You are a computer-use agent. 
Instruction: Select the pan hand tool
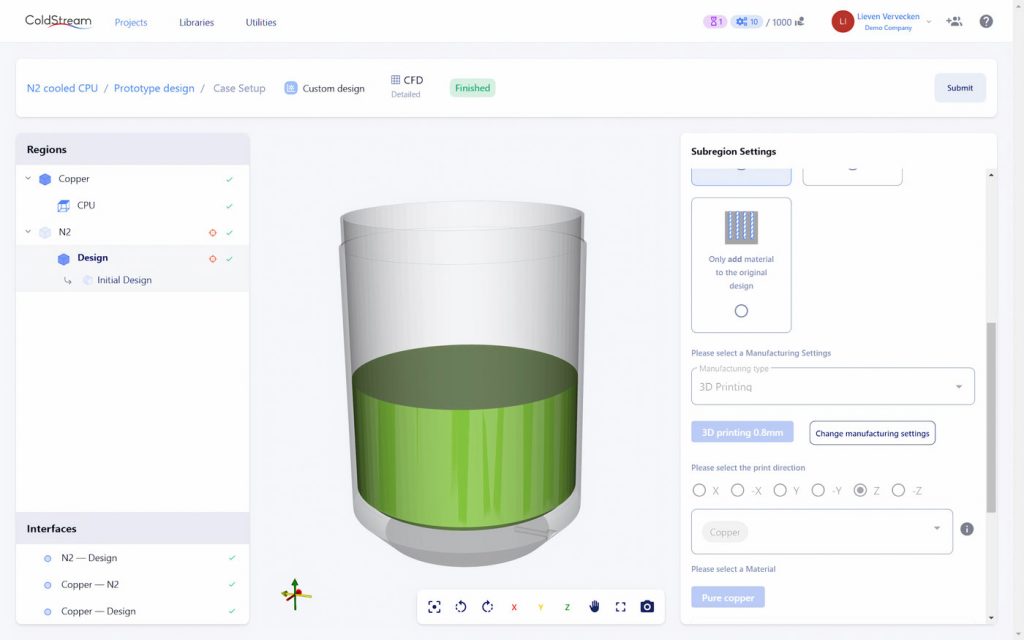pyautogui.click(x=594, y=607)
